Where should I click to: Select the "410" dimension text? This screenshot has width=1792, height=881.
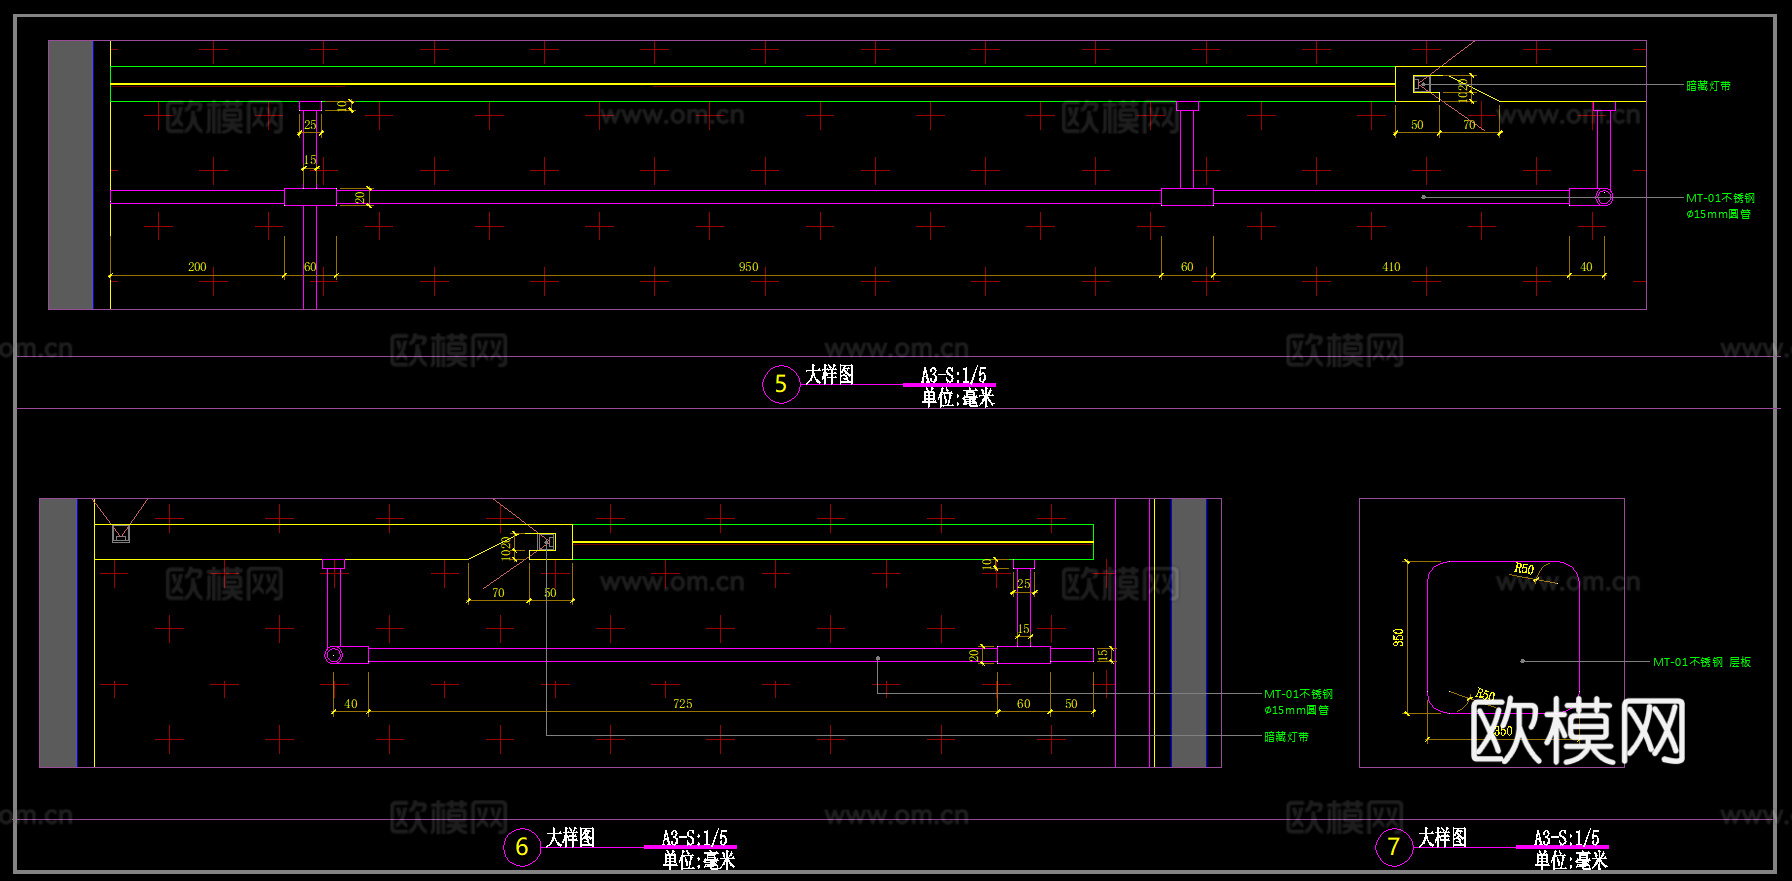click(1391, 267)
